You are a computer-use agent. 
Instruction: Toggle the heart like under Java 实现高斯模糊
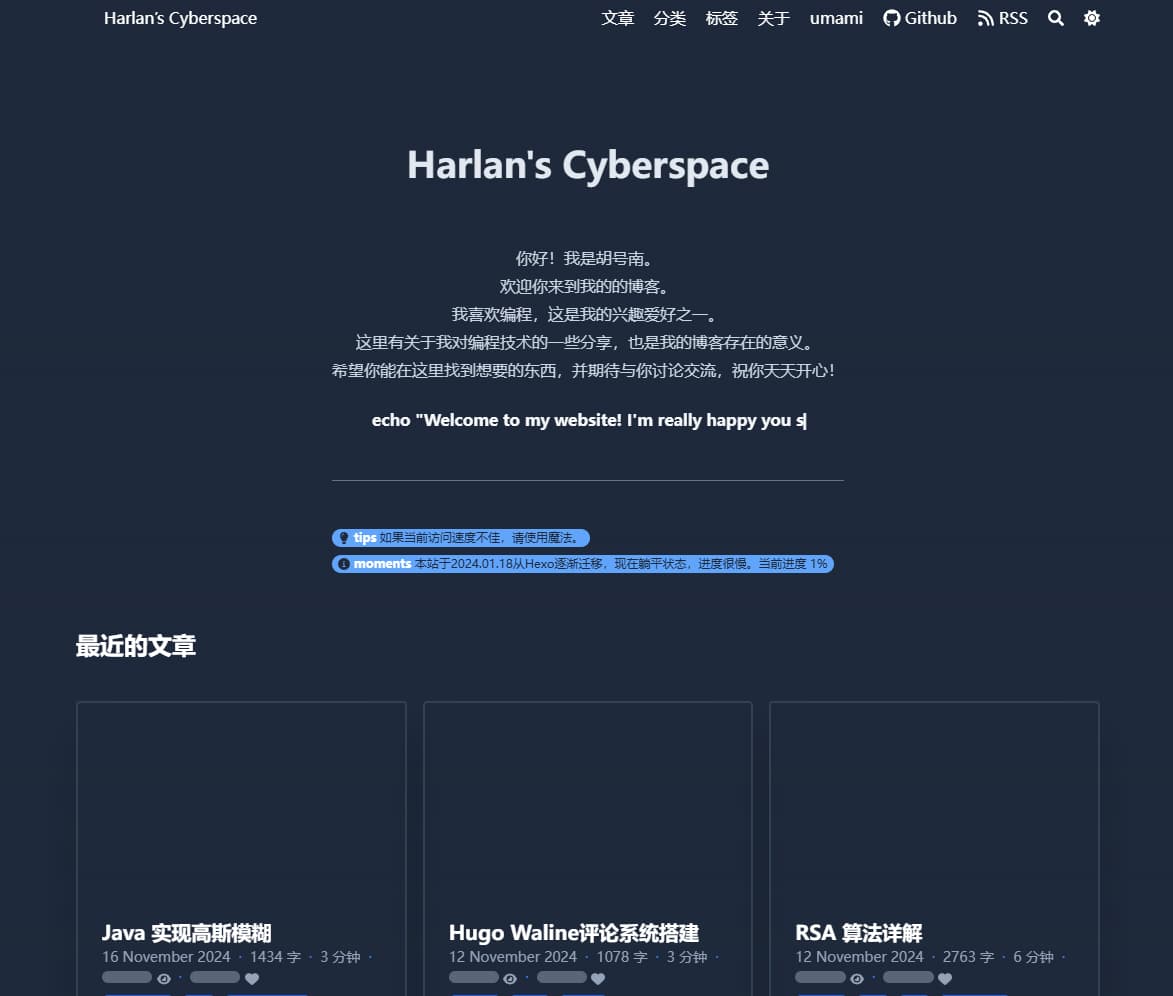pyautogui.click(x=251, y=978)
